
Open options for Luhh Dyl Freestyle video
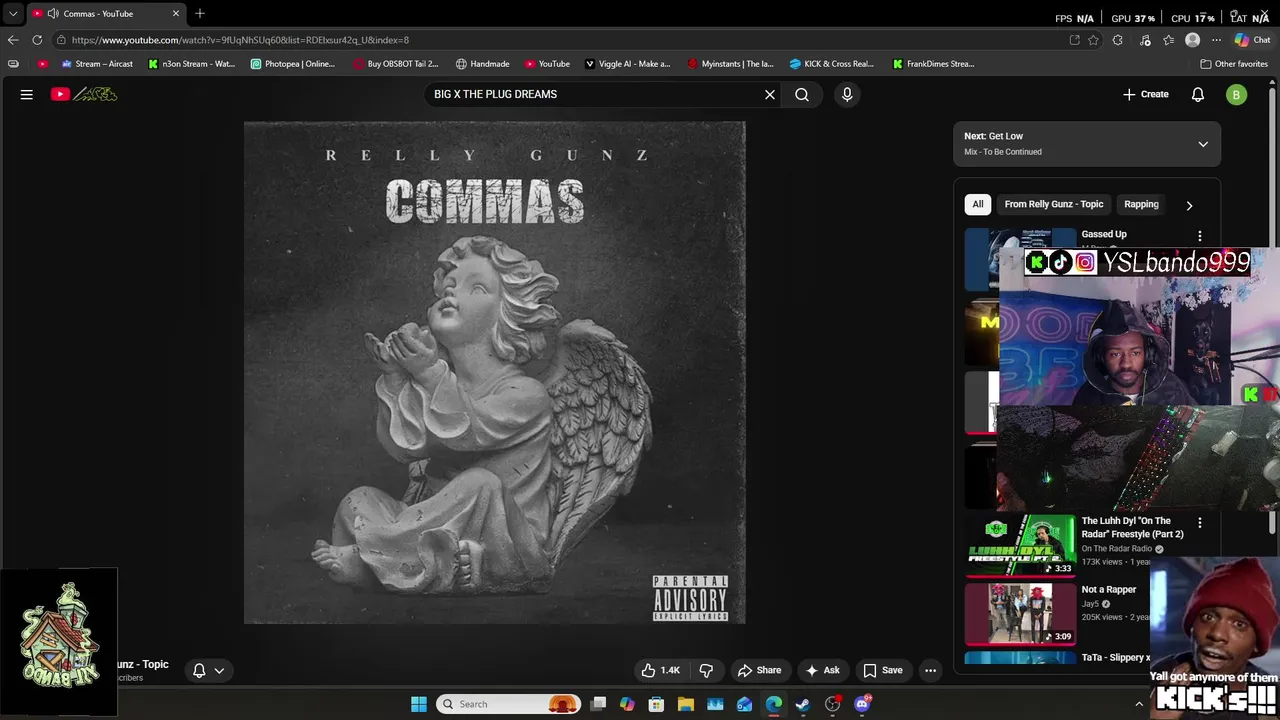pyautogui.click(x=1200, y=523)
